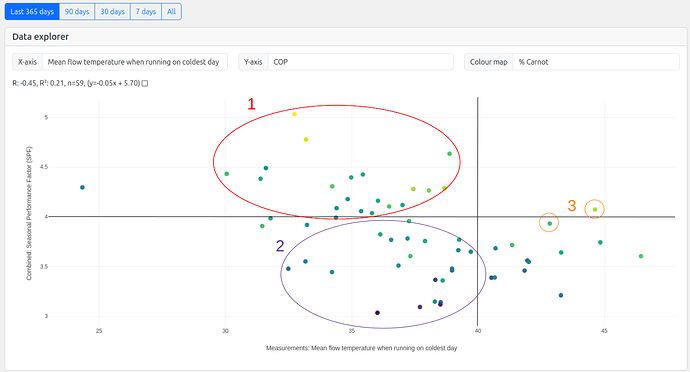Select the yellow point near COP 4.8
This screenshot has width=690, height=372.
pos(306,140)
